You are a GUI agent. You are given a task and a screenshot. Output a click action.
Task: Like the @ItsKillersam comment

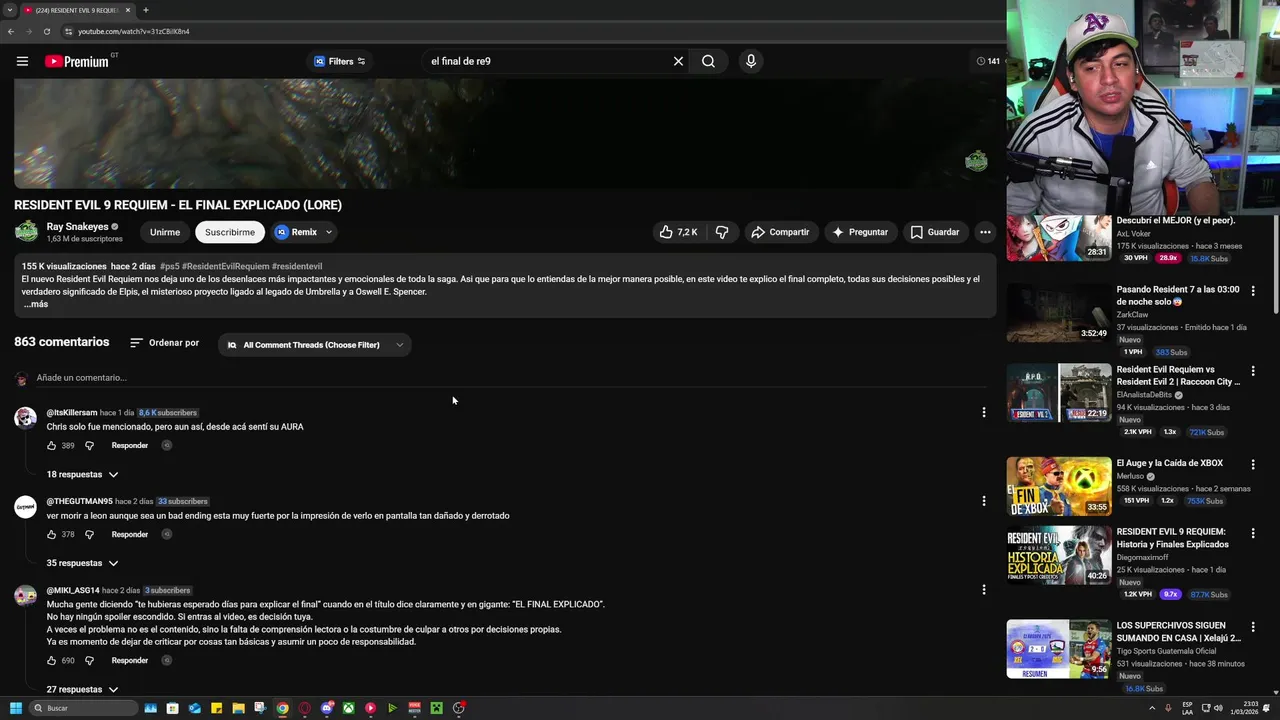tap(51, 445)
